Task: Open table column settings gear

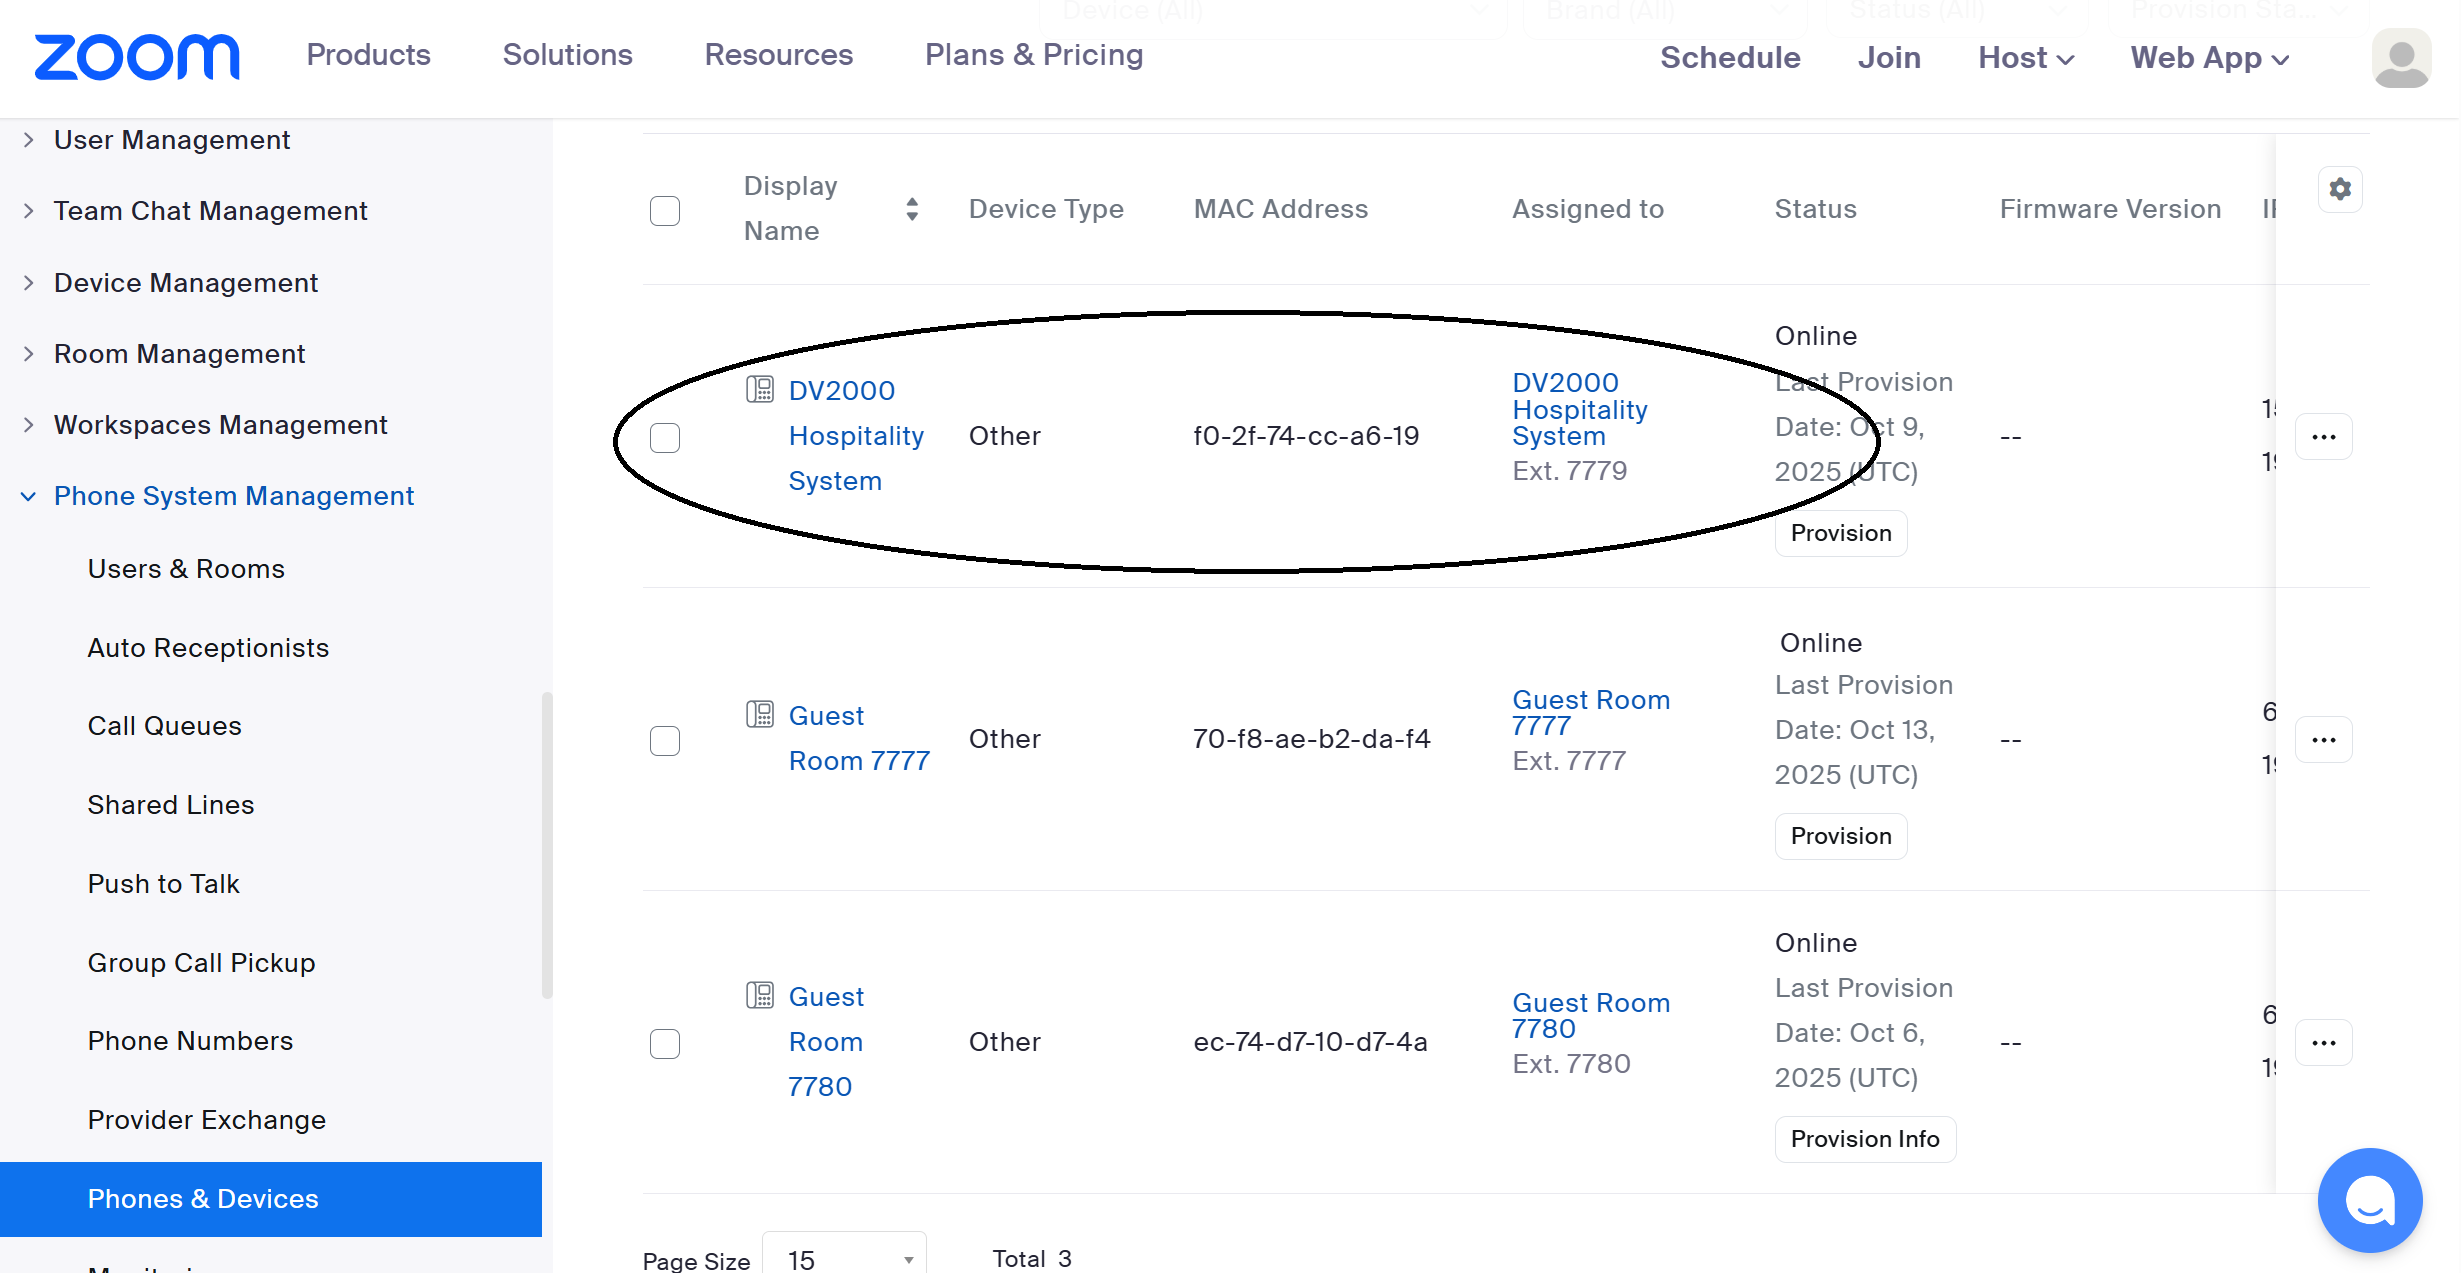Action: 2340,189
